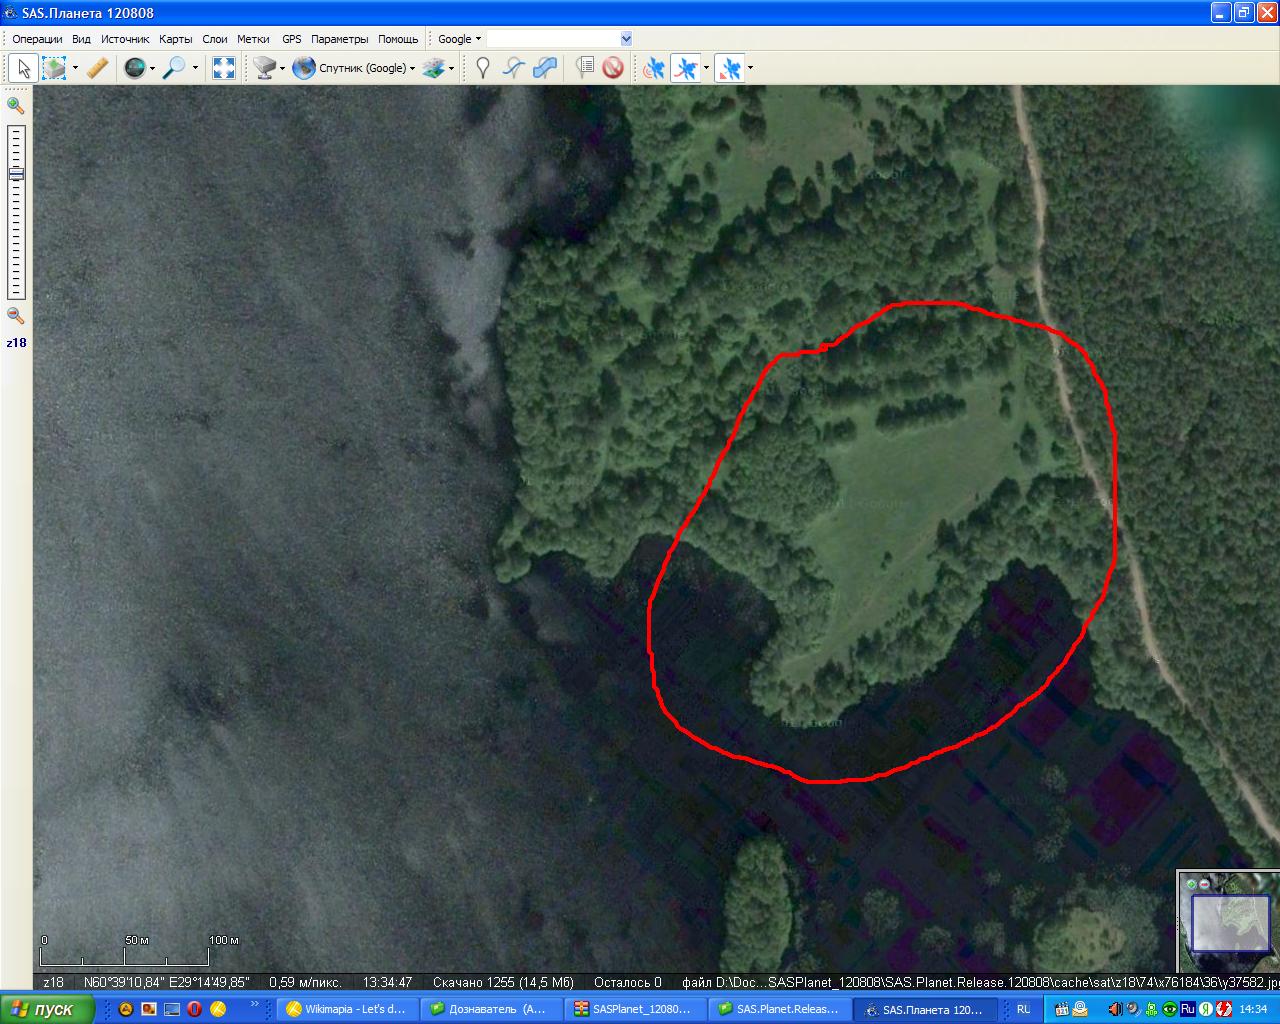Expand the Спутник (Google) map source dropdown
Viewport: 1280px width, 1024px height.
click(x=412, y=69)
